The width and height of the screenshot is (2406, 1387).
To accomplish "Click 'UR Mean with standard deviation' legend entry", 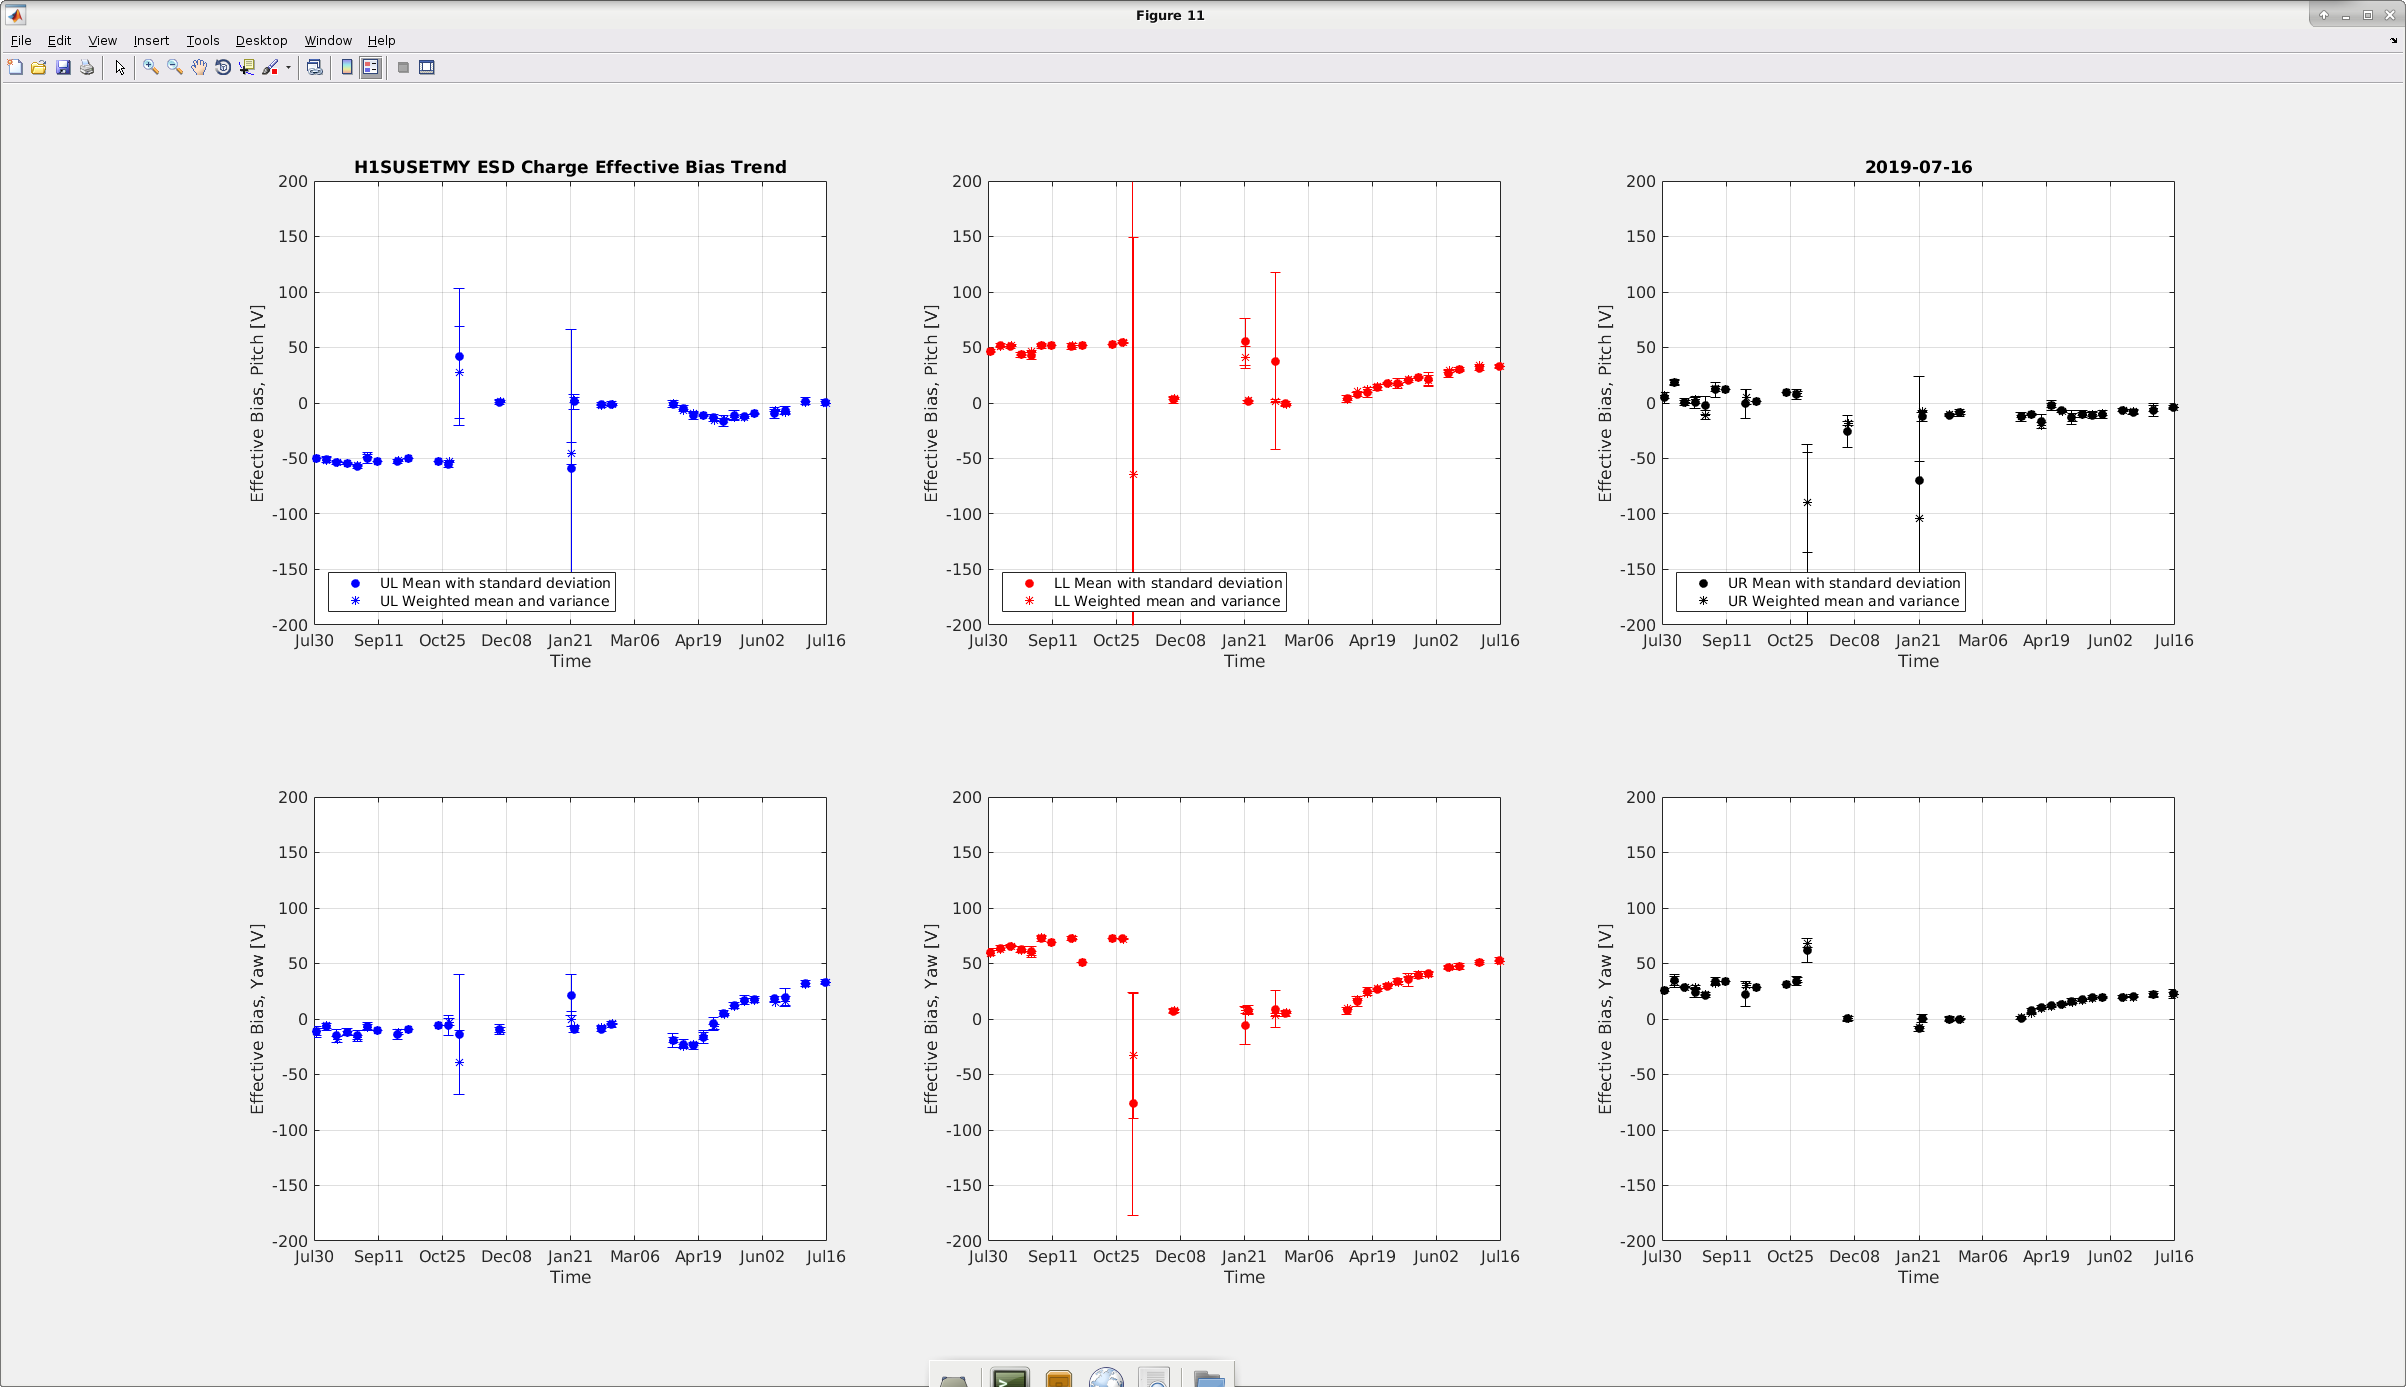I will 1844,583.
